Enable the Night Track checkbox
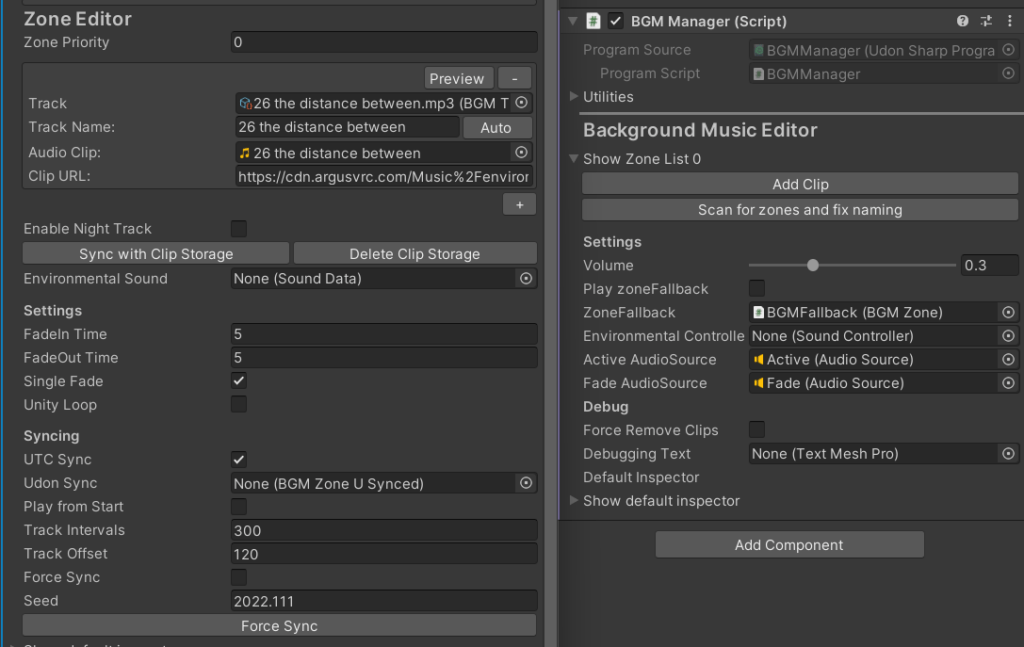Viewport: 1024px width, 647px height. (239, 229)
